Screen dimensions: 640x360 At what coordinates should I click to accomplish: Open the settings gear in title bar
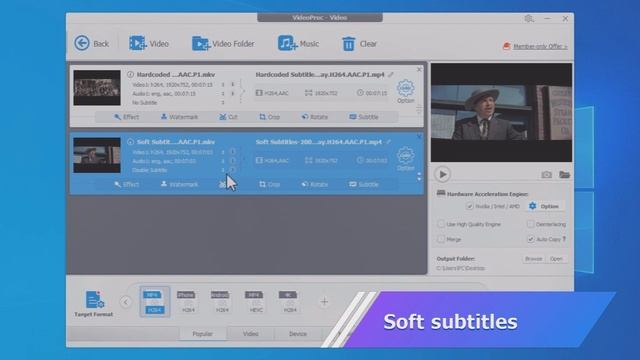pyautogui.click(x=529, y=18)
